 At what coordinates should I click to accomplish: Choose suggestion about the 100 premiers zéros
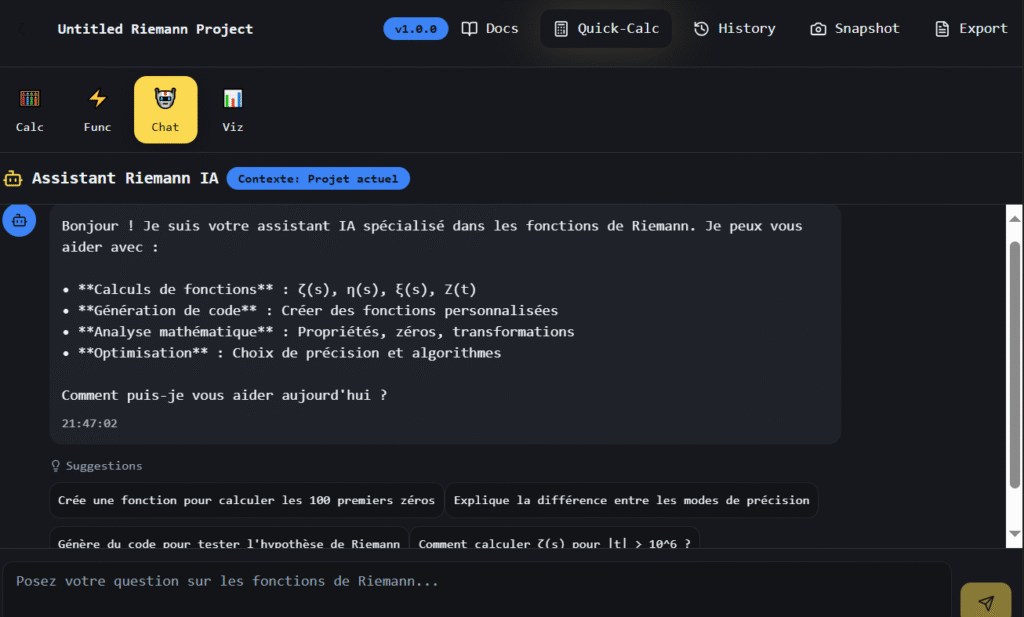pyautogui.click(x=246, y=500)
